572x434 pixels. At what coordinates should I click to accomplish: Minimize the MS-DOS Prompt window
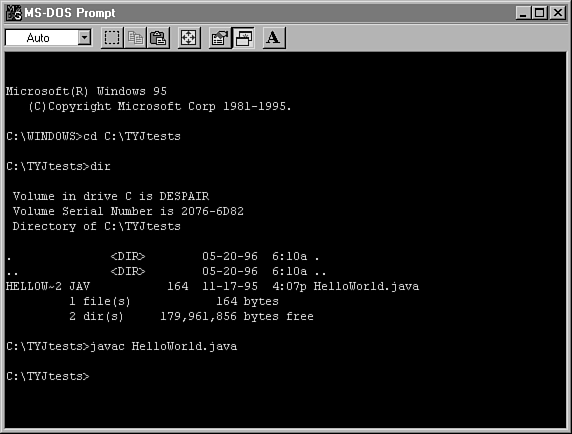point(523,13)
